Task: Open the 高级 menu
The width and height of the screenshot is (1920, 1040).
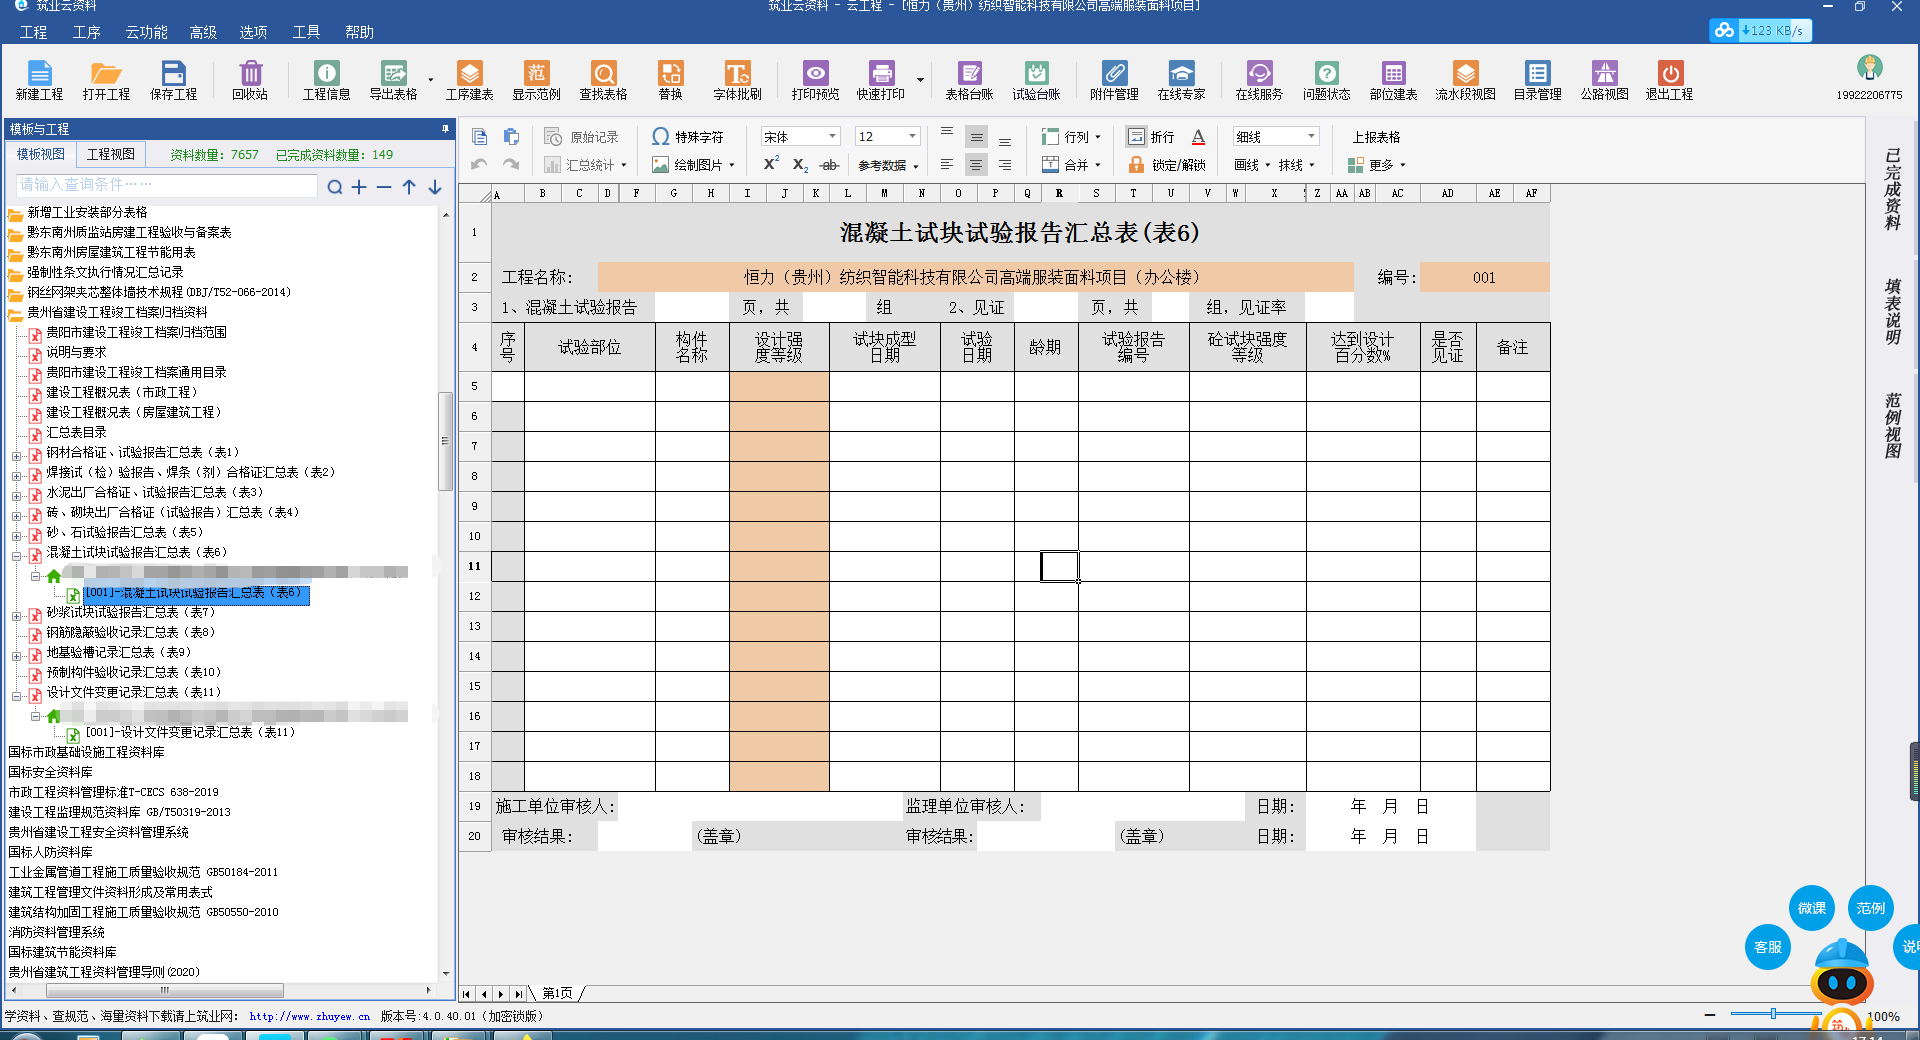Action: 203,32
